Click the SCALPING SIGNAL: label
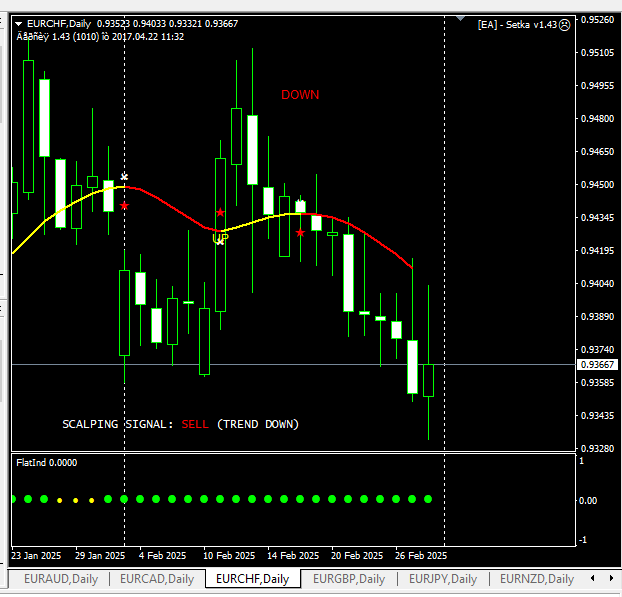Viewport: 622px width, 597px height. 118,424
